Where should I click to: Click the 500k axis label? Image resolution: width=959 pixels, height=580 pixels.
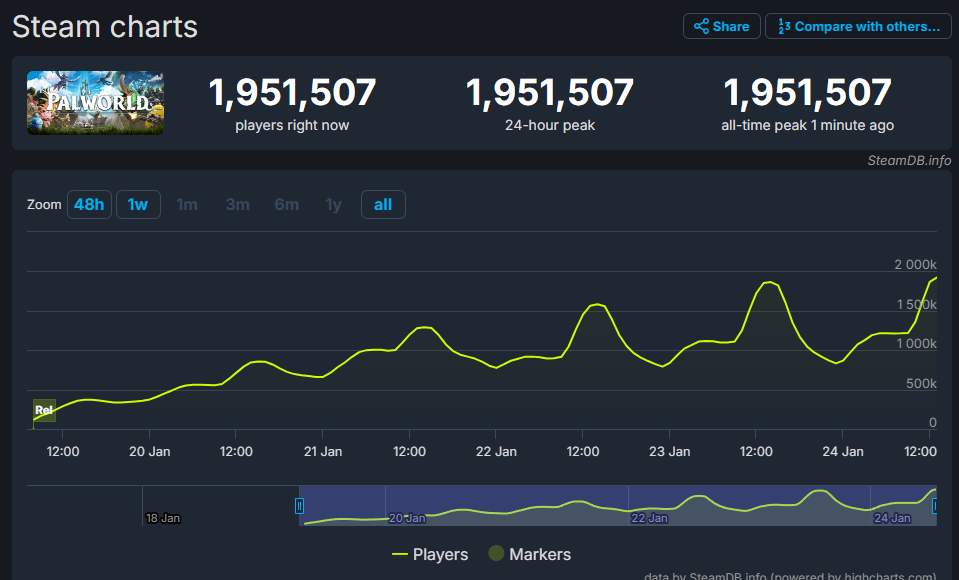(x=921, y=384)
